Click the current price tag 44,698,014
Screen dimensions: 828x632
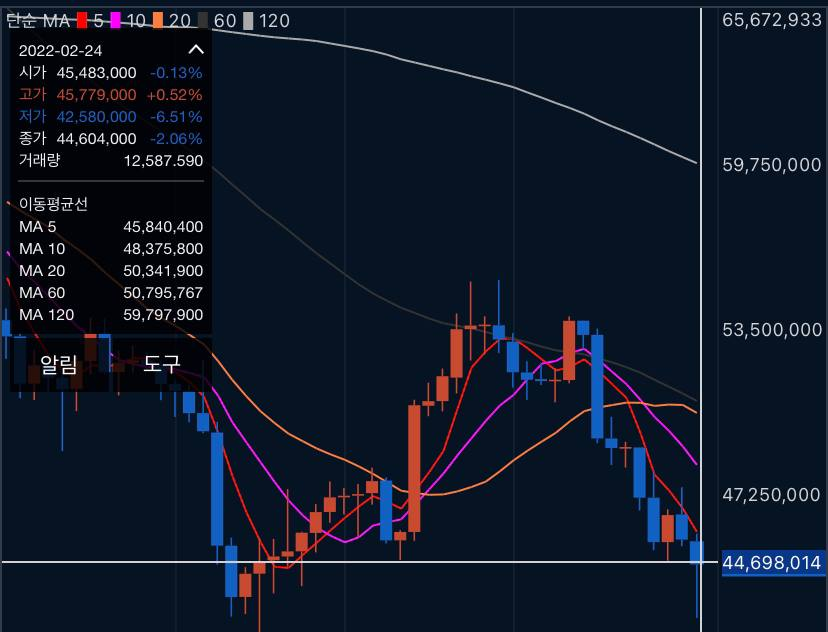tap(771, 563)
